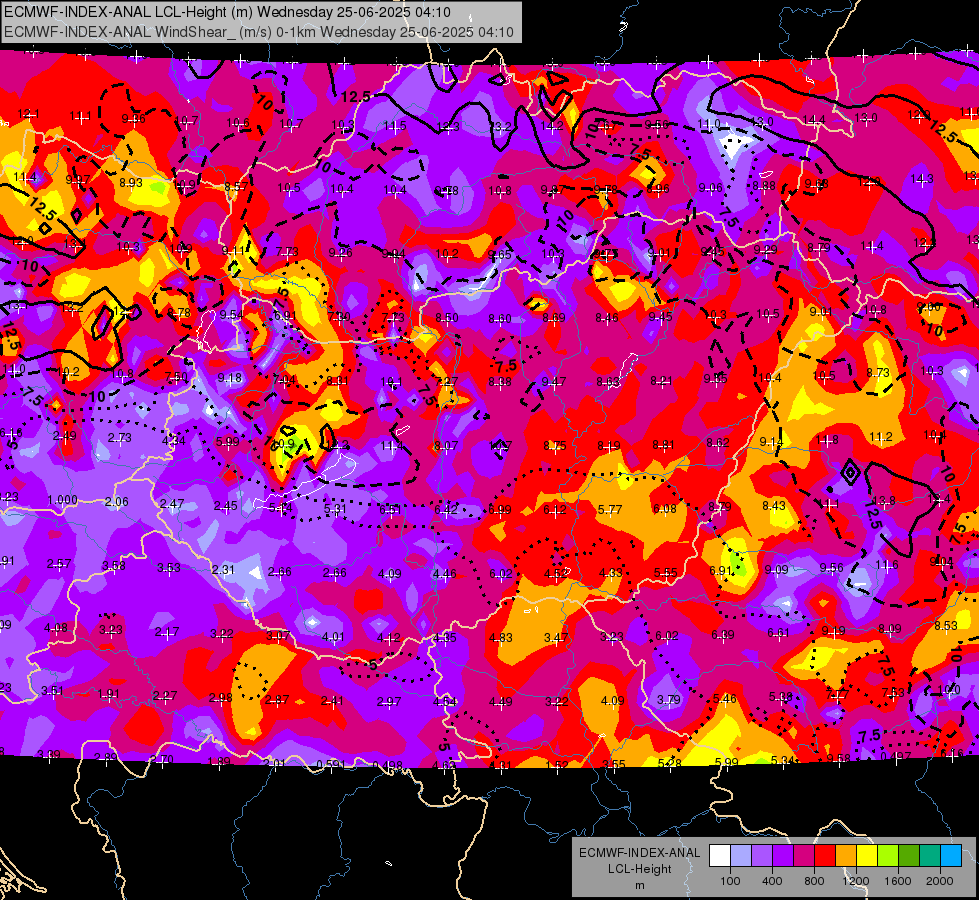This screenshot has height=900, width=979.
Task: Click the lime yellow-green legend swatch
Action: coord(888,855)
